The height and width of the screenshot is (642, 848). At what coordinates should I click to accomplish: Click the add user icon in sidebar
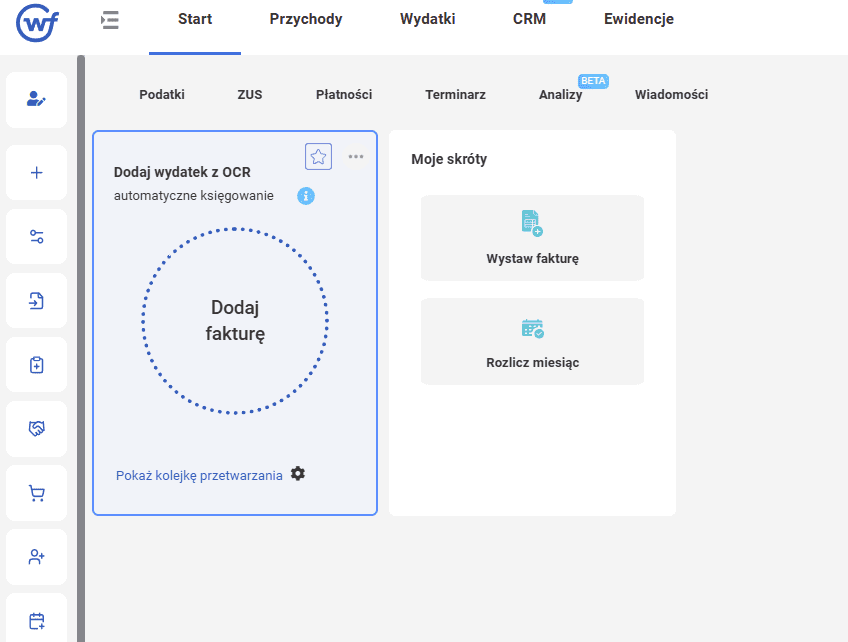37,557
